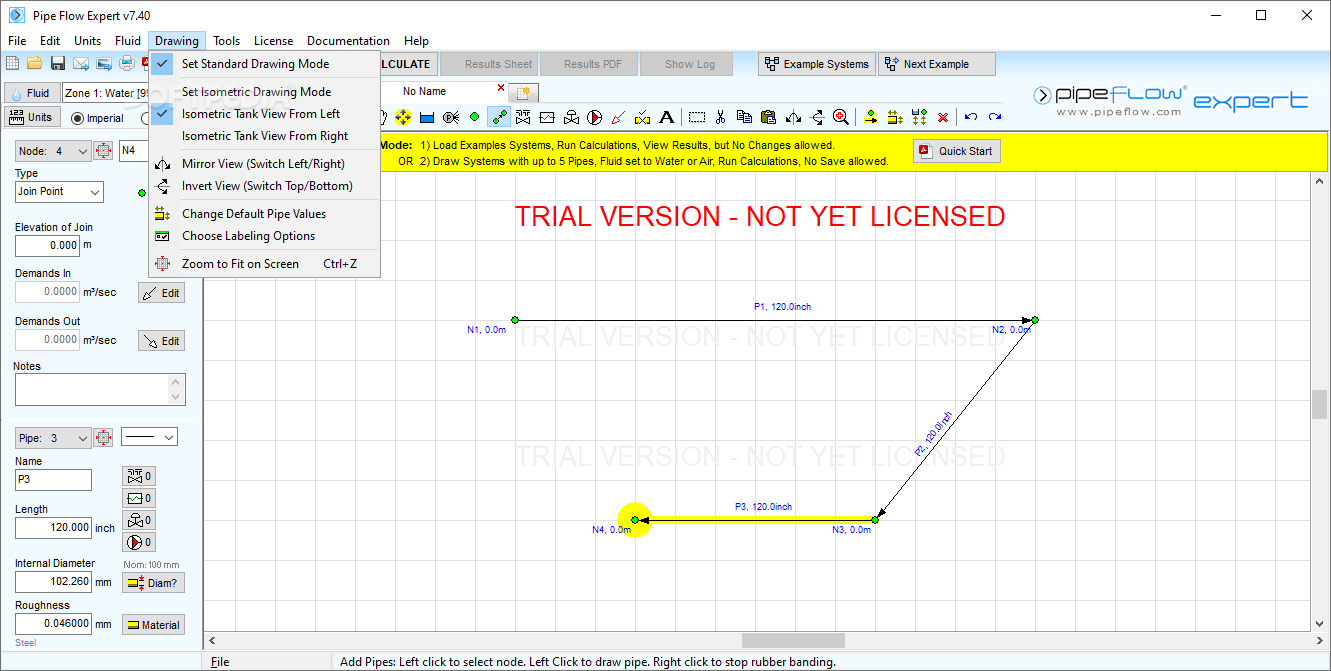Click the new grid document icon

[x=12, y=64]
